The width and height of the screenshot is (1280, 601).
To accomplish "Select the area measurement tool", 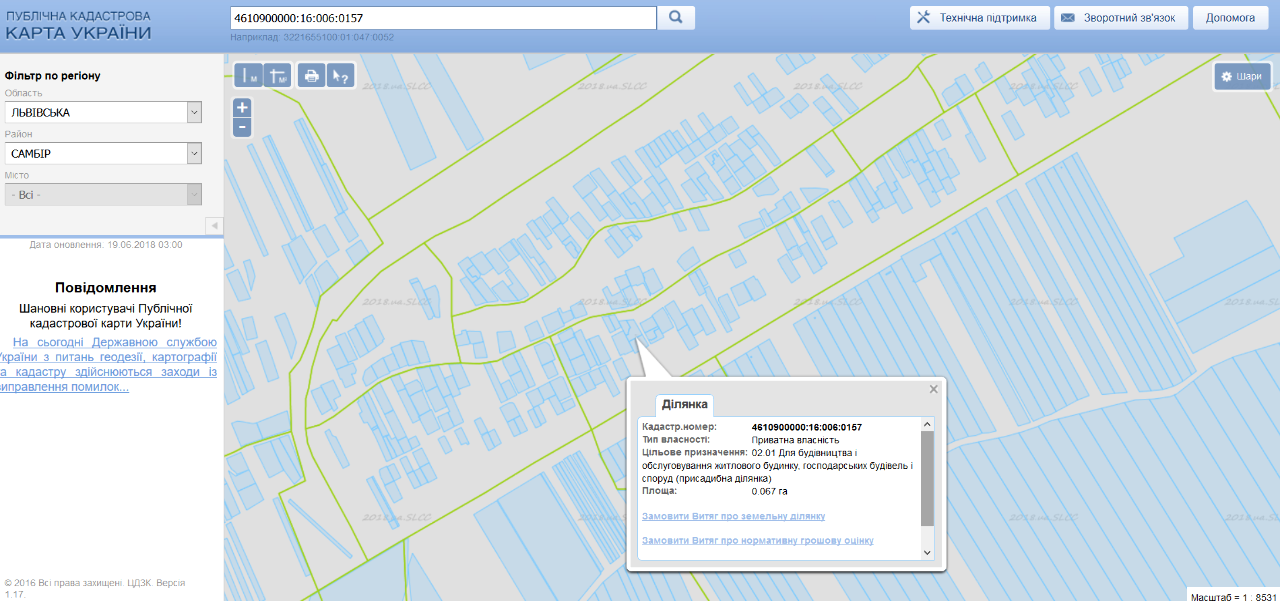I will point(278,76).
